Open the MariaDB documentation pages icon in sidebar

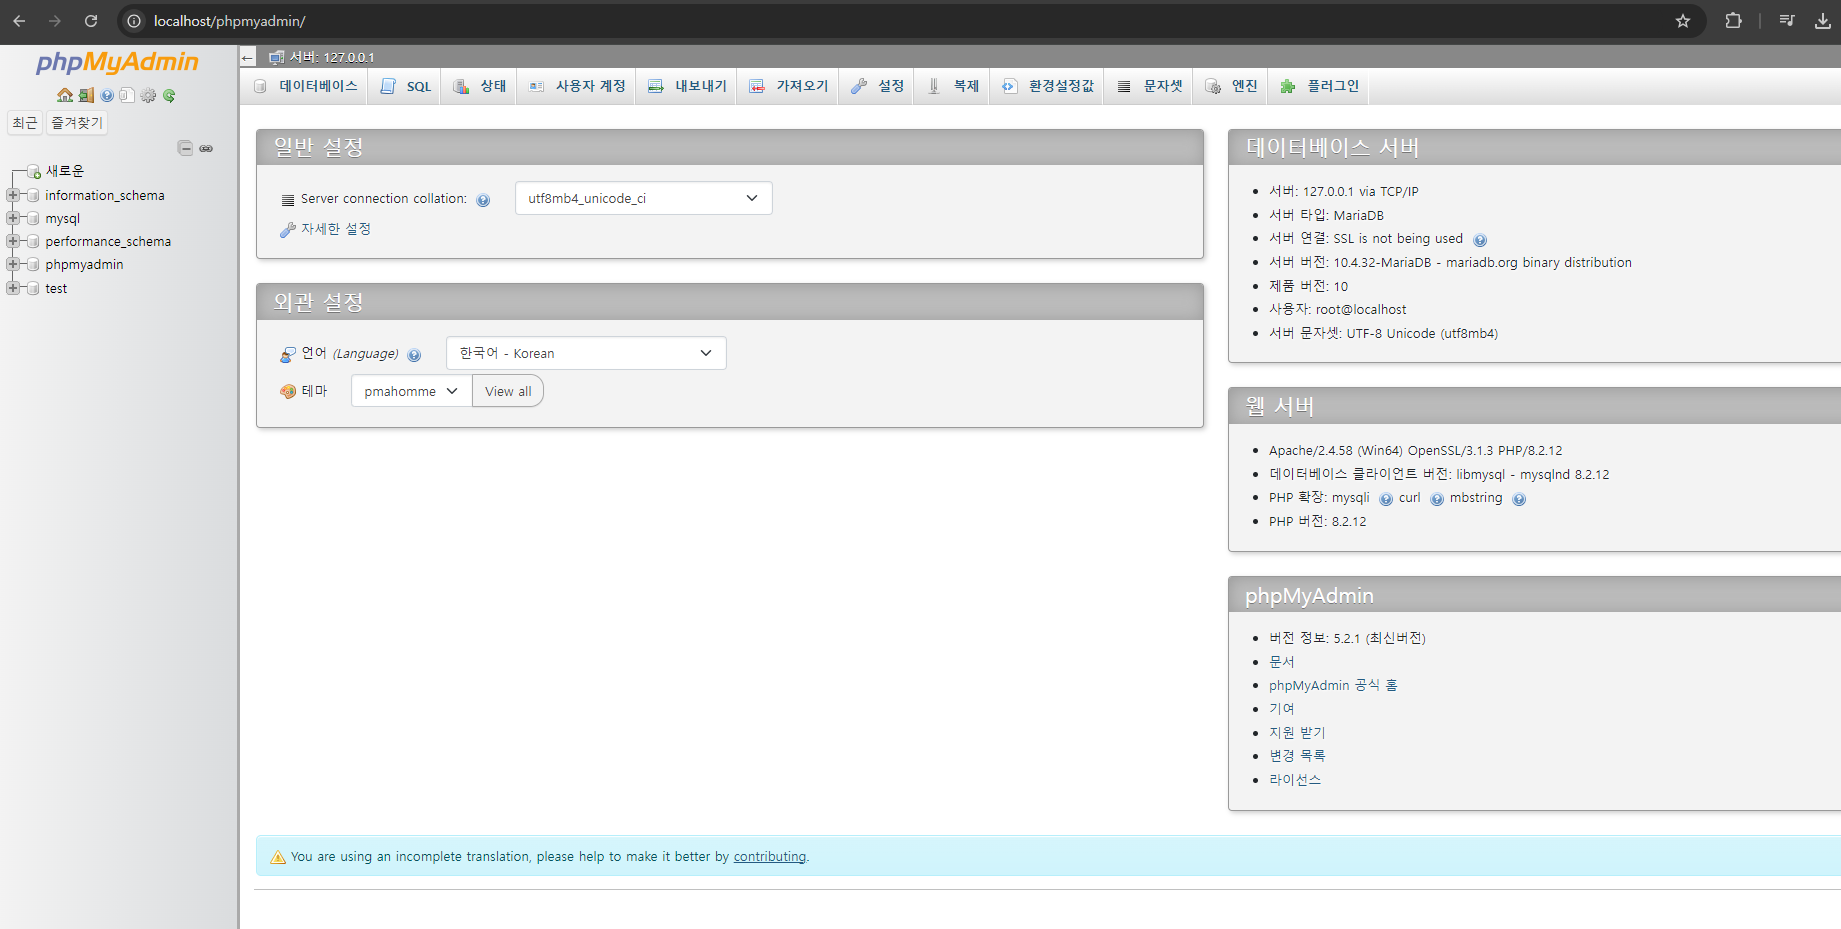point(127,95)
